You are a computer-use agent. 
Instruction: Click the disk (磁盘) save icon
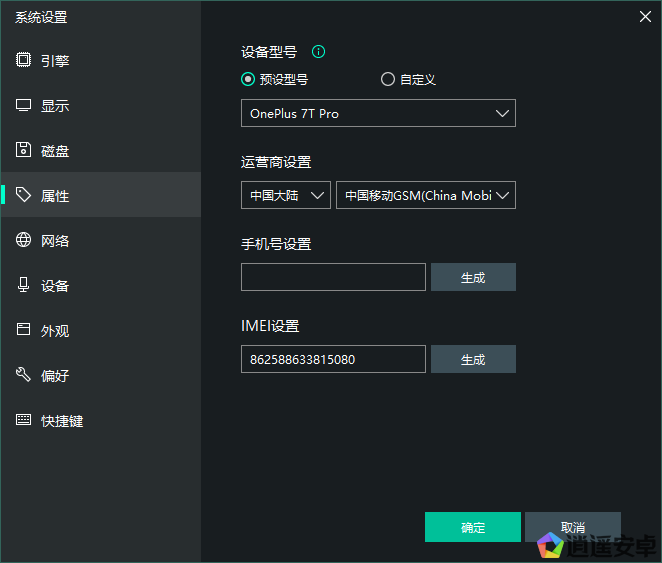tap(24, 150)
